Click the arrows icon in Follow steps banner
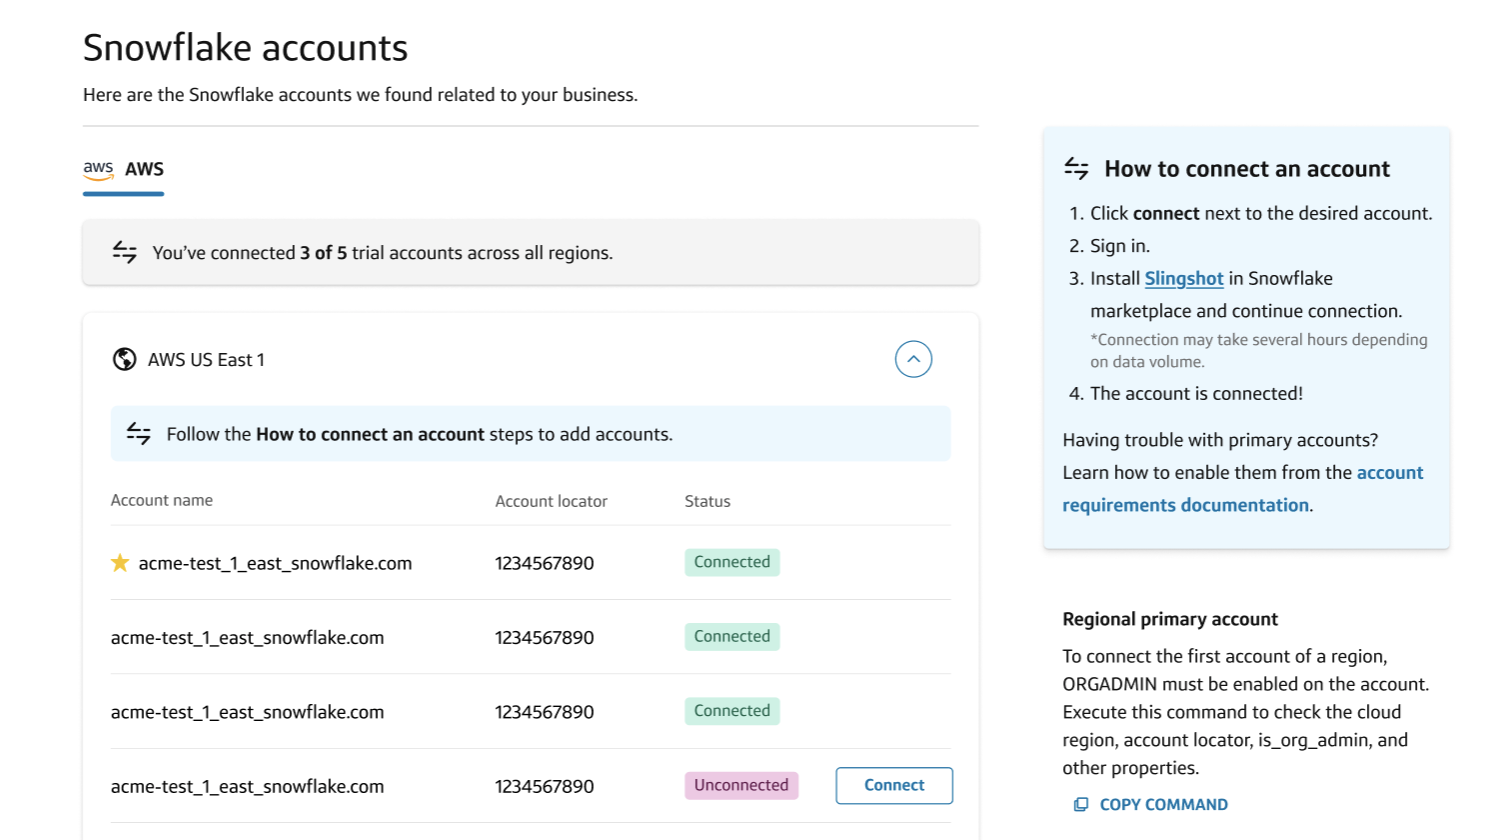 [x=139, y=433]
